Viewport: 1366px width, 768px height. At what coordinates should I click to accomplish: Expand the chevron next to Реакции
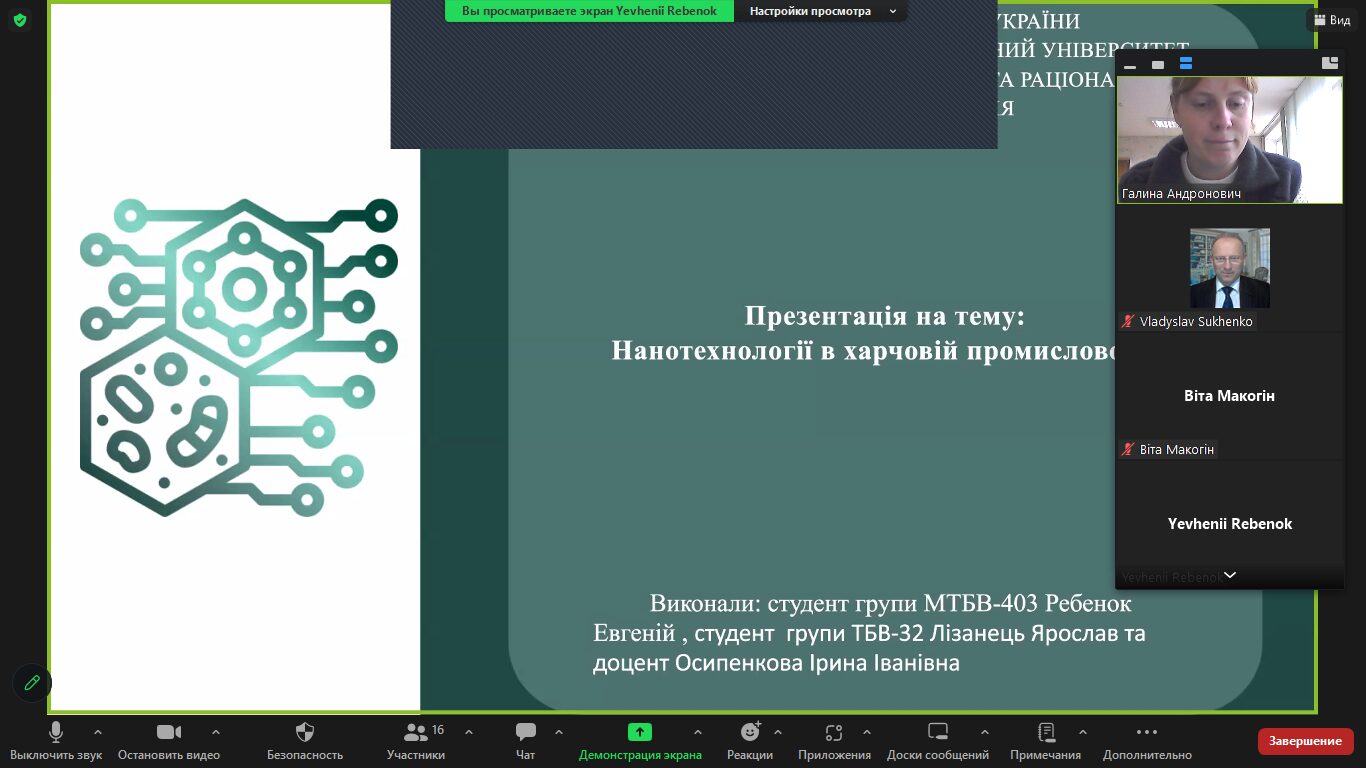[x=778, y=732]
